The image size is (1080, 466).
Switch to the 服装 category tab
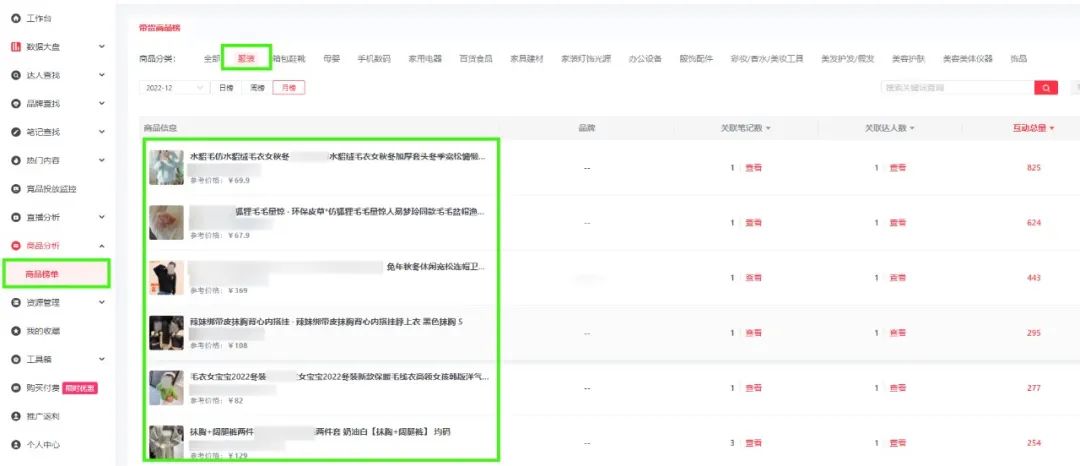point(246,59)
